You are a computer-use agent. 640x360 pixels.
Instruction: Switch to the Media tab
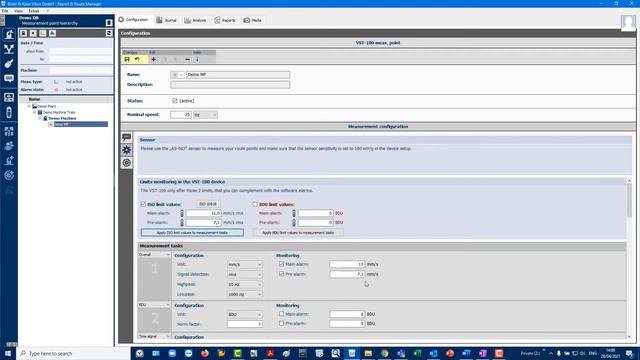[x=252, y=20]
